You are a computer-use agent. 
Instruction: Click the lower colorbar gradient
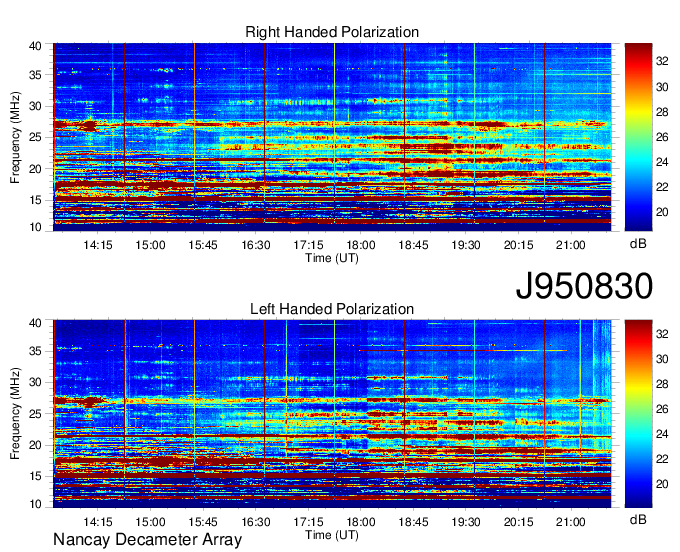(638, 414)
